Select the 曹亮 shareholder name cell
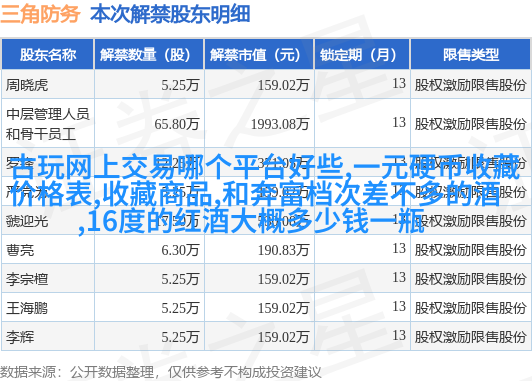The width and height of the screenshot is (532, 381). point(48,250)
